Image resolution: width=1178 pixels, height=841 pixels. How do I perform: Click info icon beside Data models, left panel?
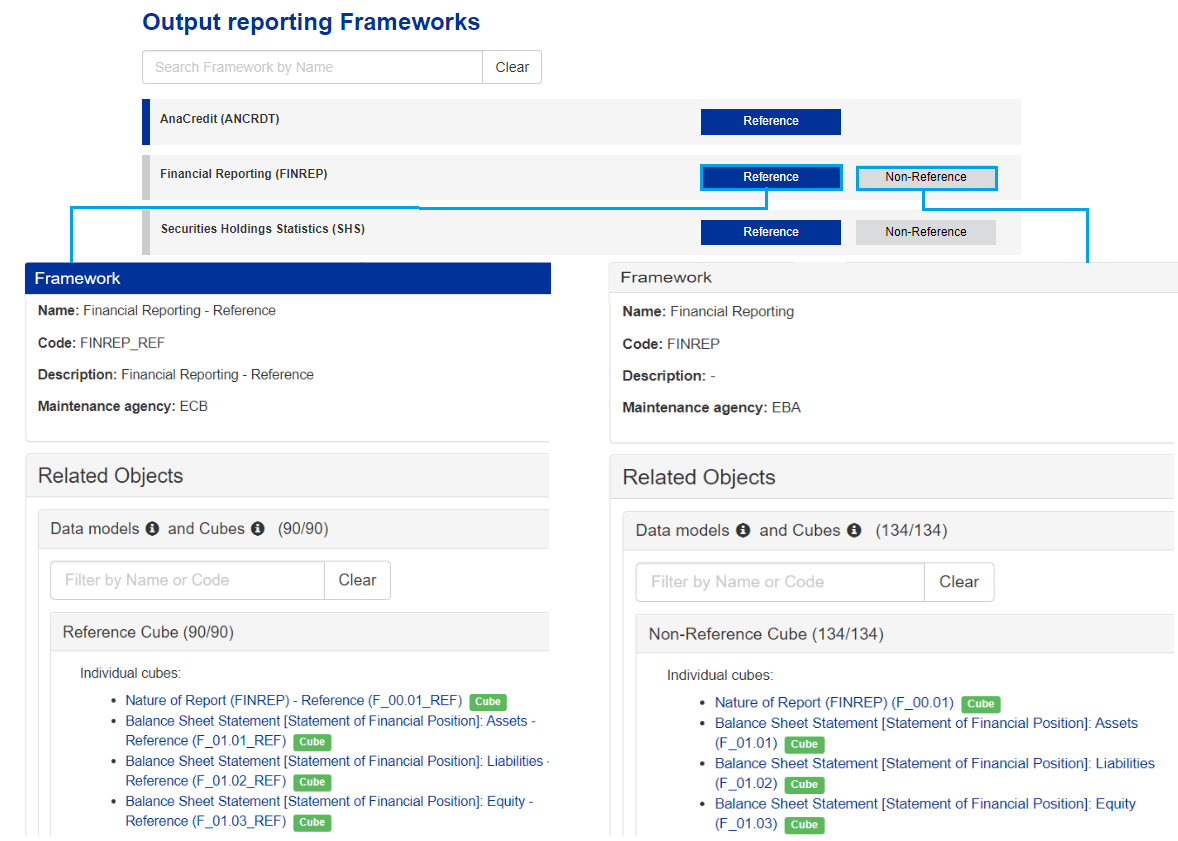pyautogui.click(x=152, y=529)
